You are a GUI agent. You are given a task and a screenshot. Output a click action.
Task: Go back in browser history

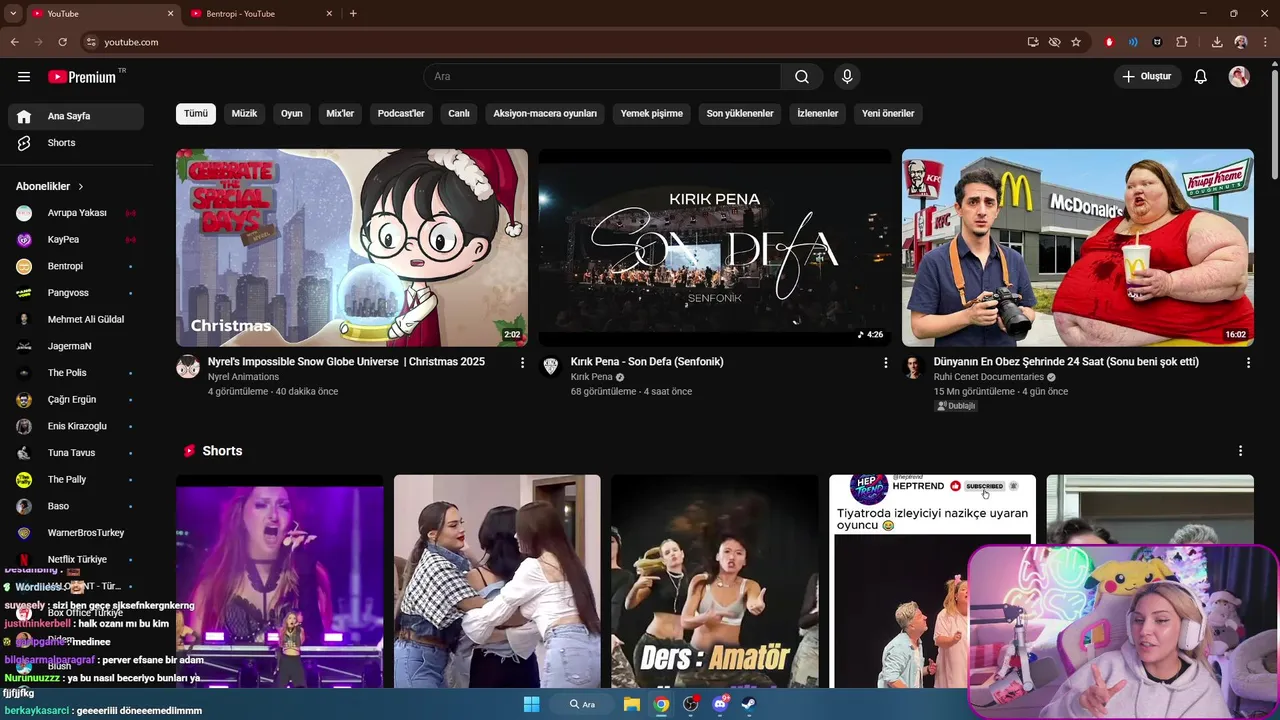(14, 42)
